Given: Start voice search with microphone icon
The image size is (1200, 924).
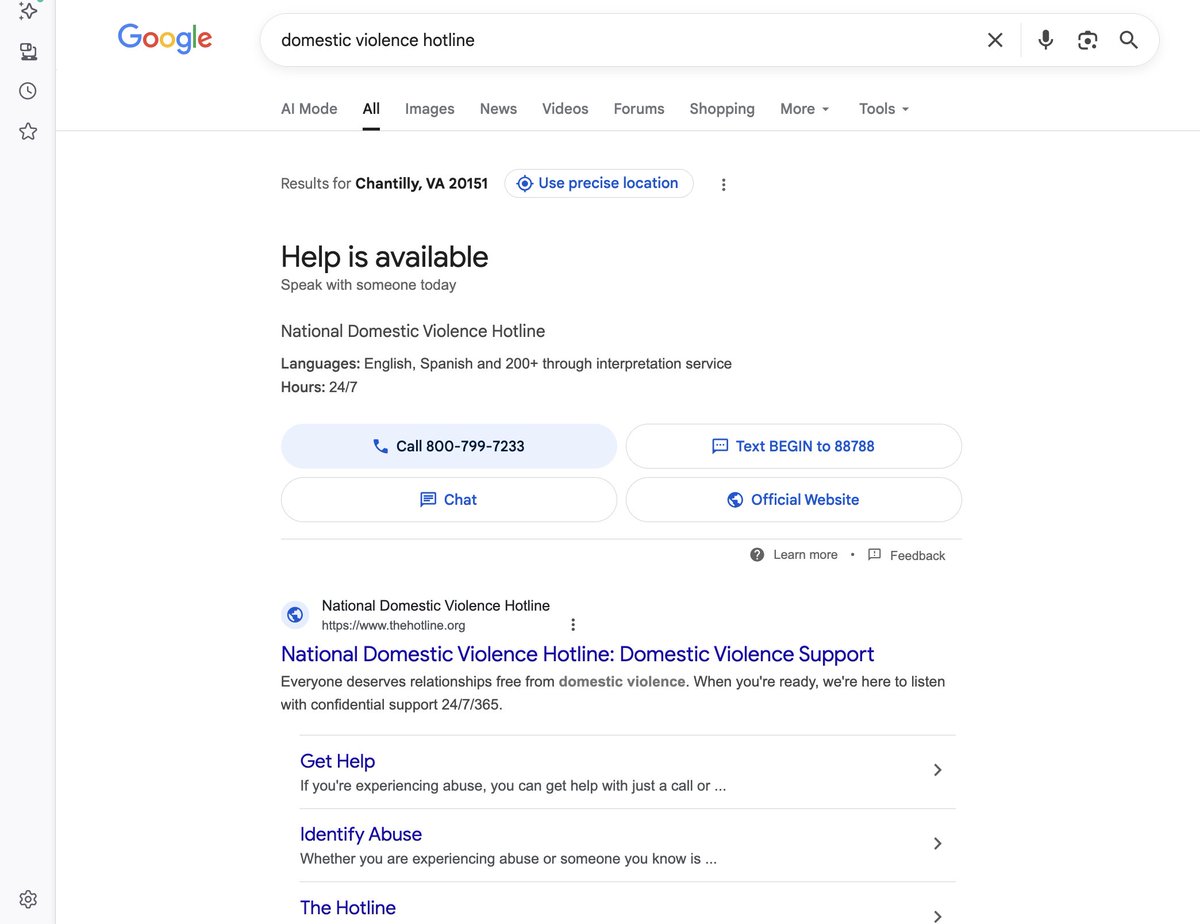Looking at the screenshot, I should pos(1045,40).
